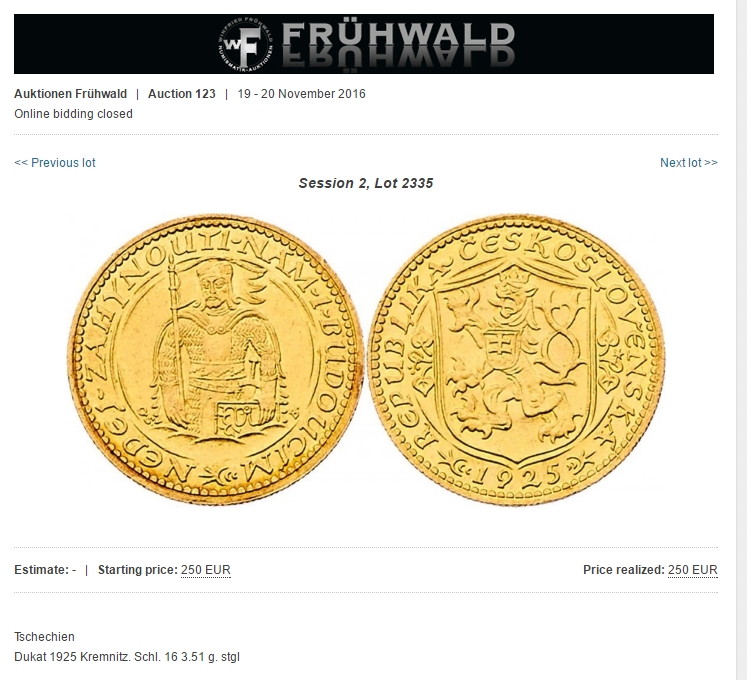This screenshot has height=680, width=747.
Task: Click the Price realized 250 EUR value
Action: click(x=693, y=570)
